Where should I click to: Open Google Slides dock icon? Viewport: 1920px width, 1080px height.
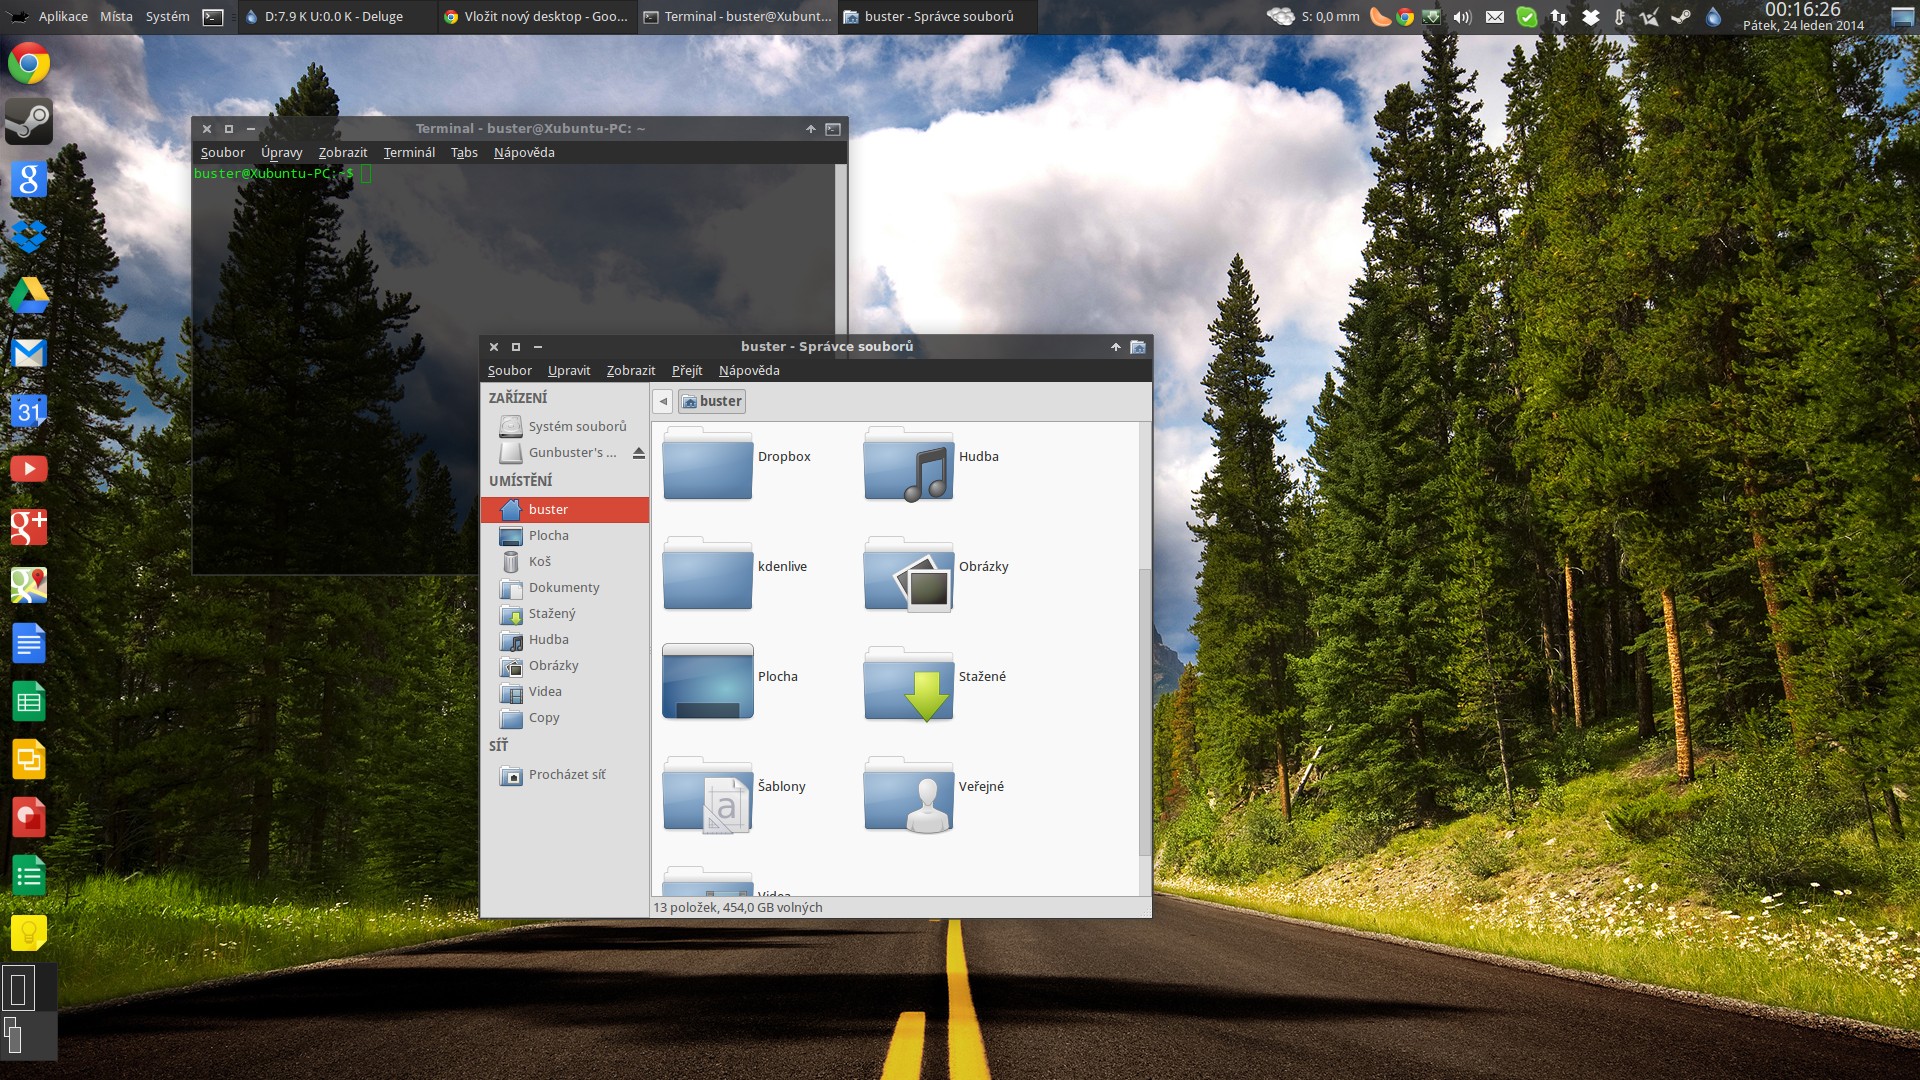tap(29, 759)
